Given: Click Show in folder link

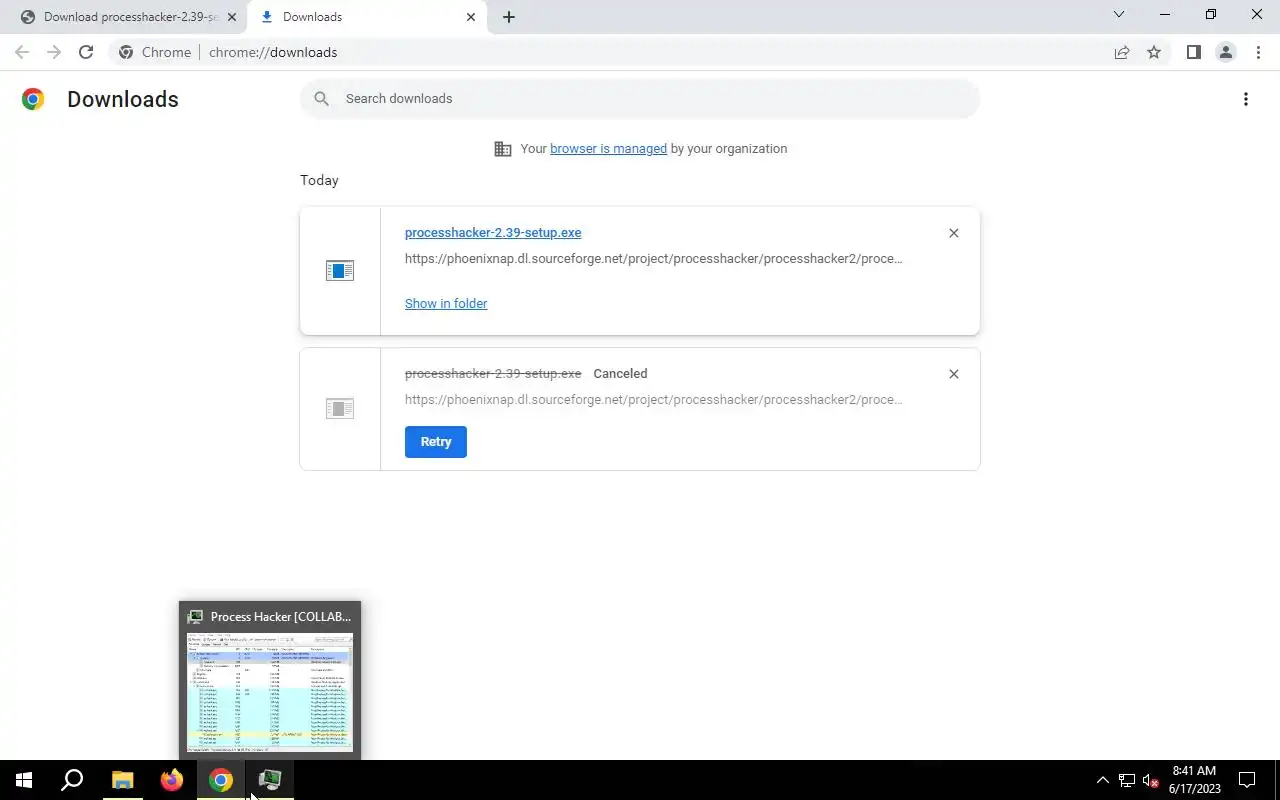Looking at the screenshot, I should [x=446, y=303].
